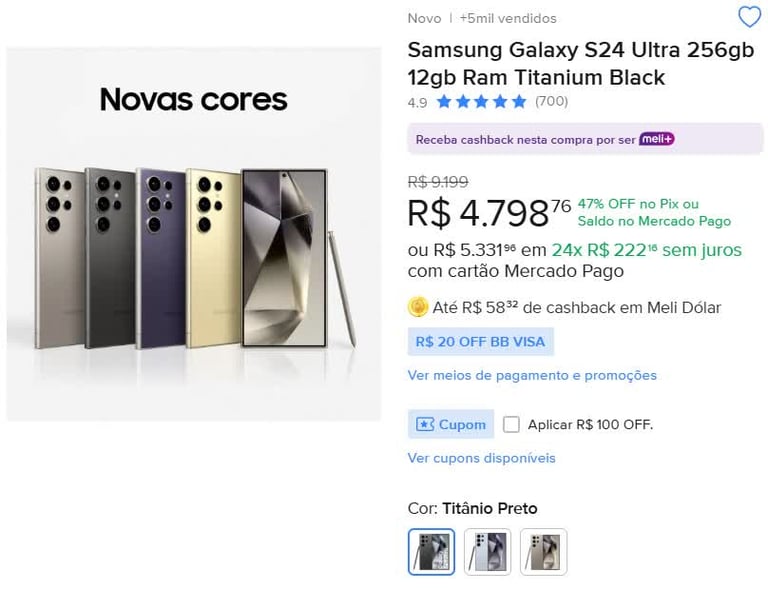Click the R$ 20 OFF BB VISA tag
768x590 pixels.
pyautogui.click(x=481, y=342)
